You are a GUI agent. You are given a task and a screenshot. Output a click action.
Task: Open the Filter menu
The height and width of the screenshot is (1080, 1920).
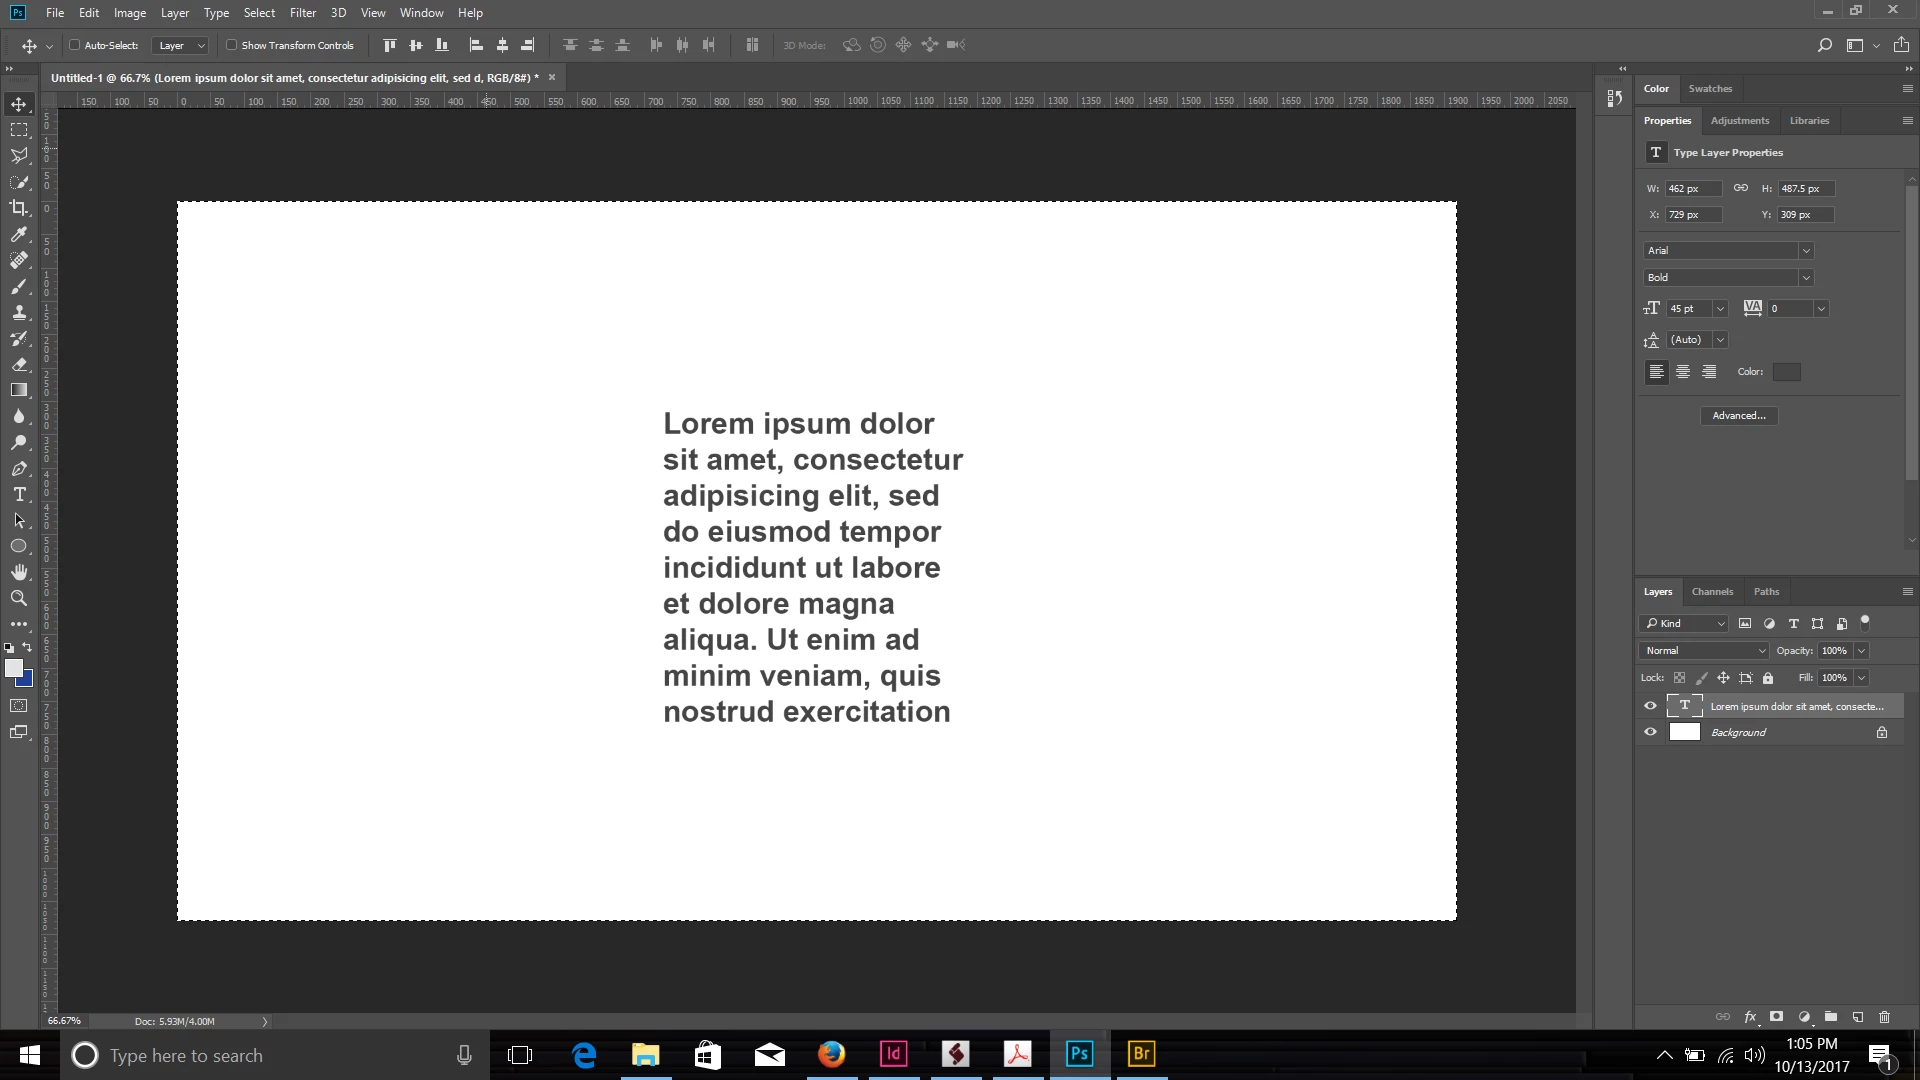302,13
